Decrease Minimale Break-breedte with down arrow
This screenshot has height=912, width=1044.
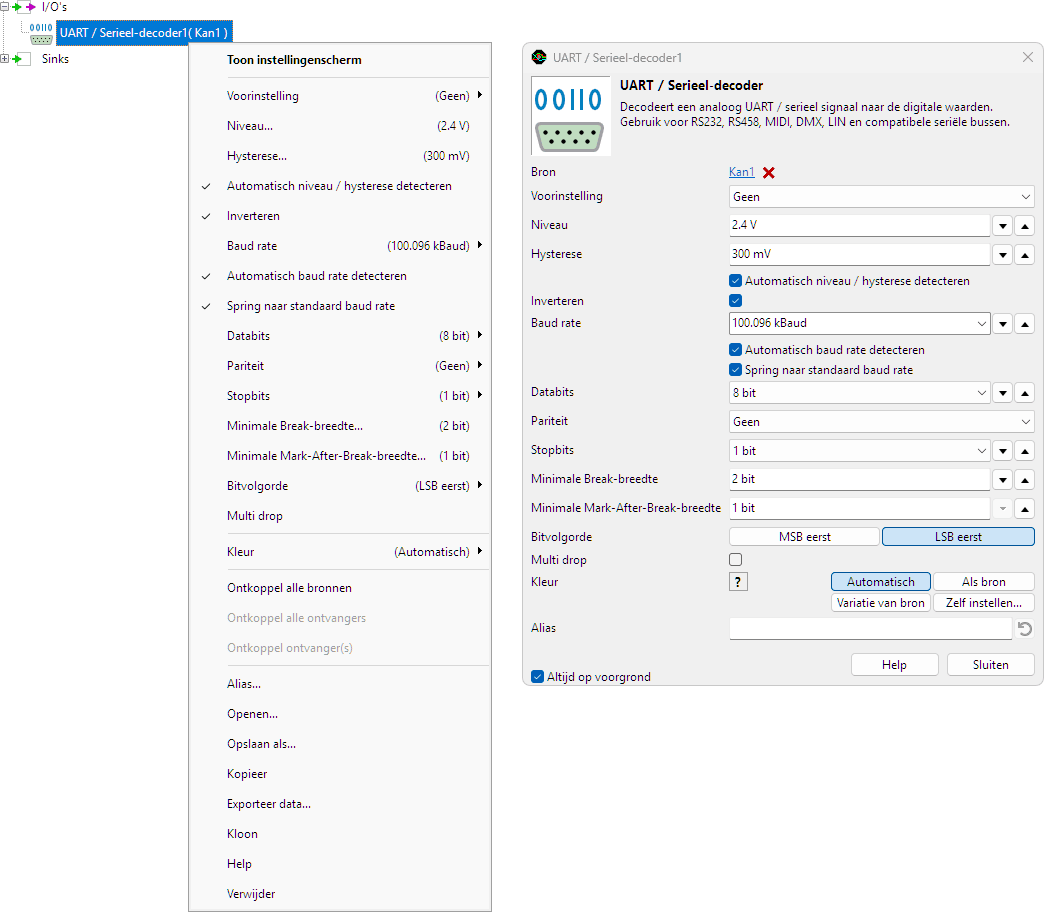pyautogui.click(x=1003, y=480)
